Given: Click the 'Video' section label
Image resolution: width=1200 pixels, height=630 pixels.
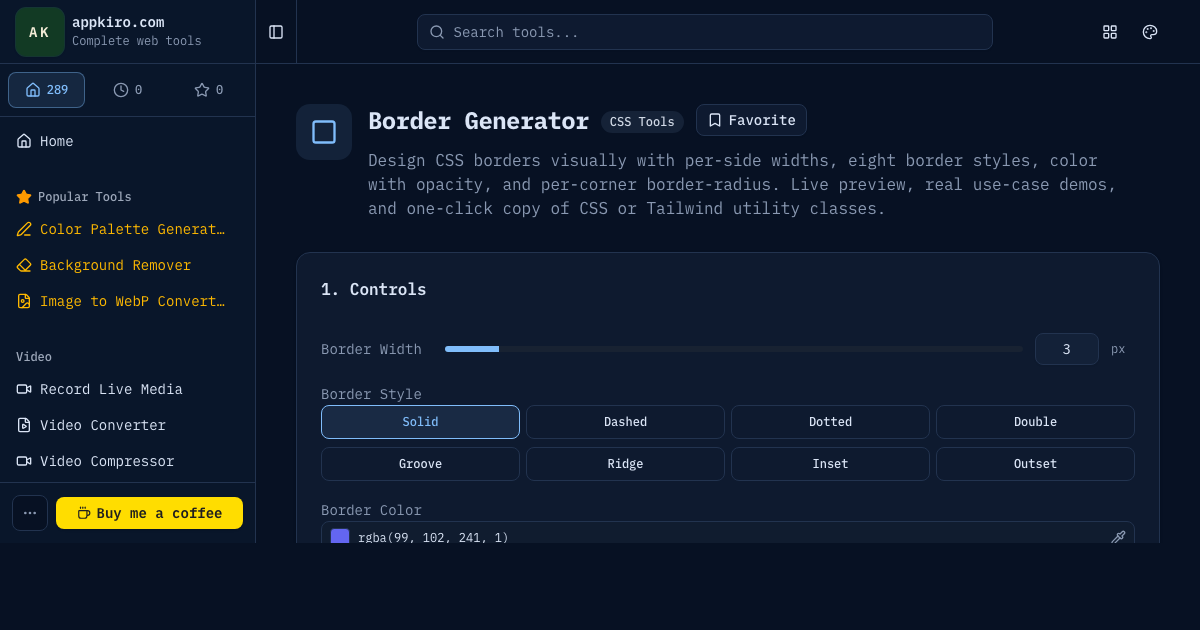Looking at the screenshot, I should (x=34, y=357).
